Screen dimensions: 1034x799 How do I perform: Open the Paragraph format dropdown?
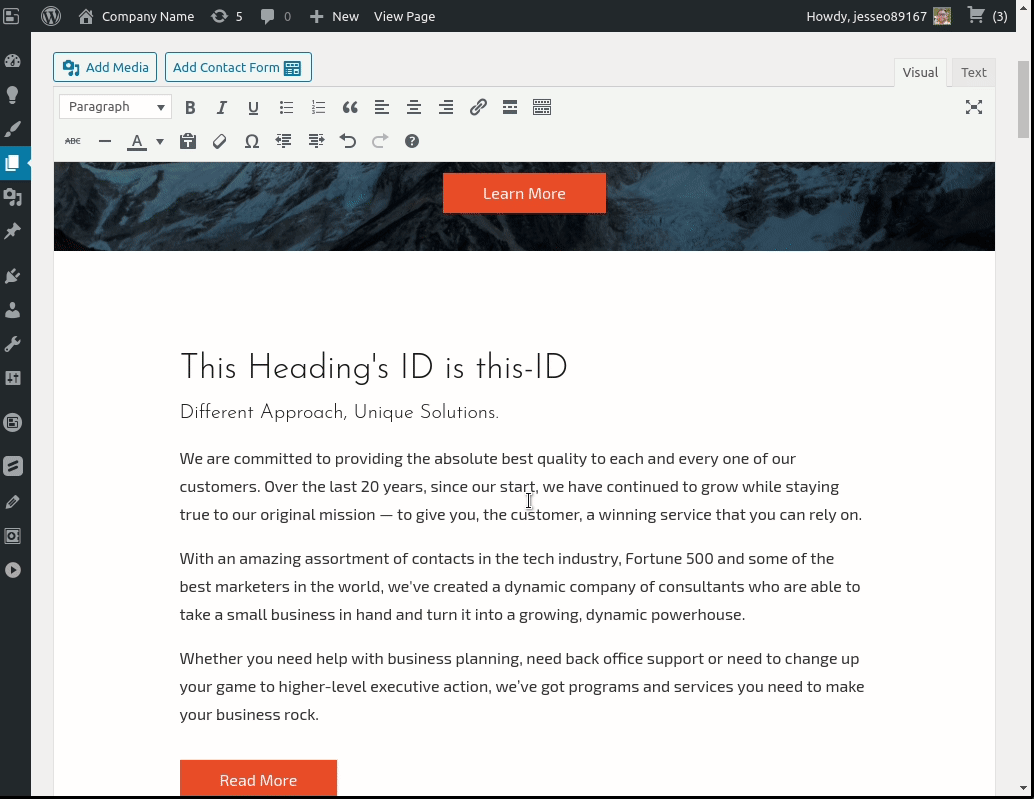click(x=115, y=107)
